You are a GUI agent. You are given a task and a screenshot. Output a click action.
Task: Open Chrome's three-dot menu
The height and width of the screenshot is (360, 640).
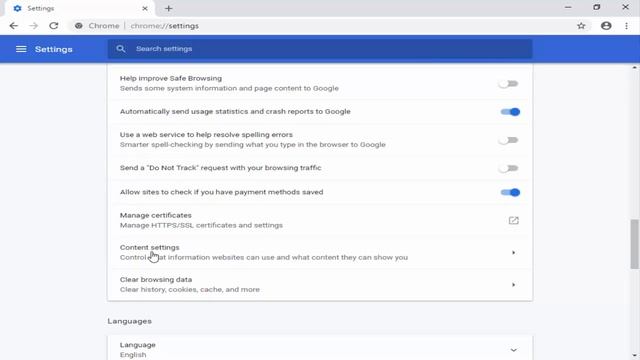point(627,26)
